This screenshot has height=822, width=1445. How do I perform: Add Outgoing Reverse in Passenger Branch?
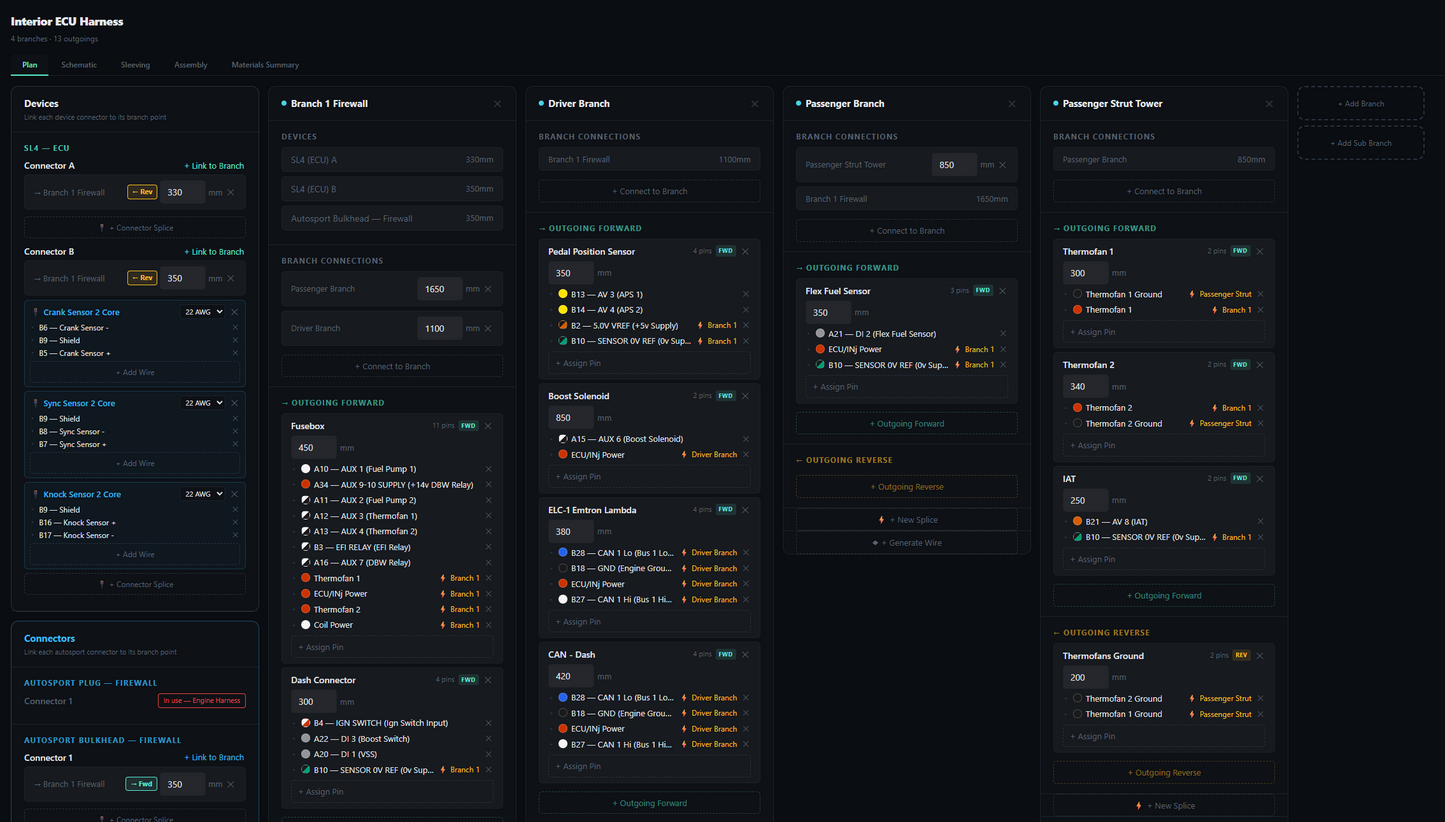(x=907, y=487)
